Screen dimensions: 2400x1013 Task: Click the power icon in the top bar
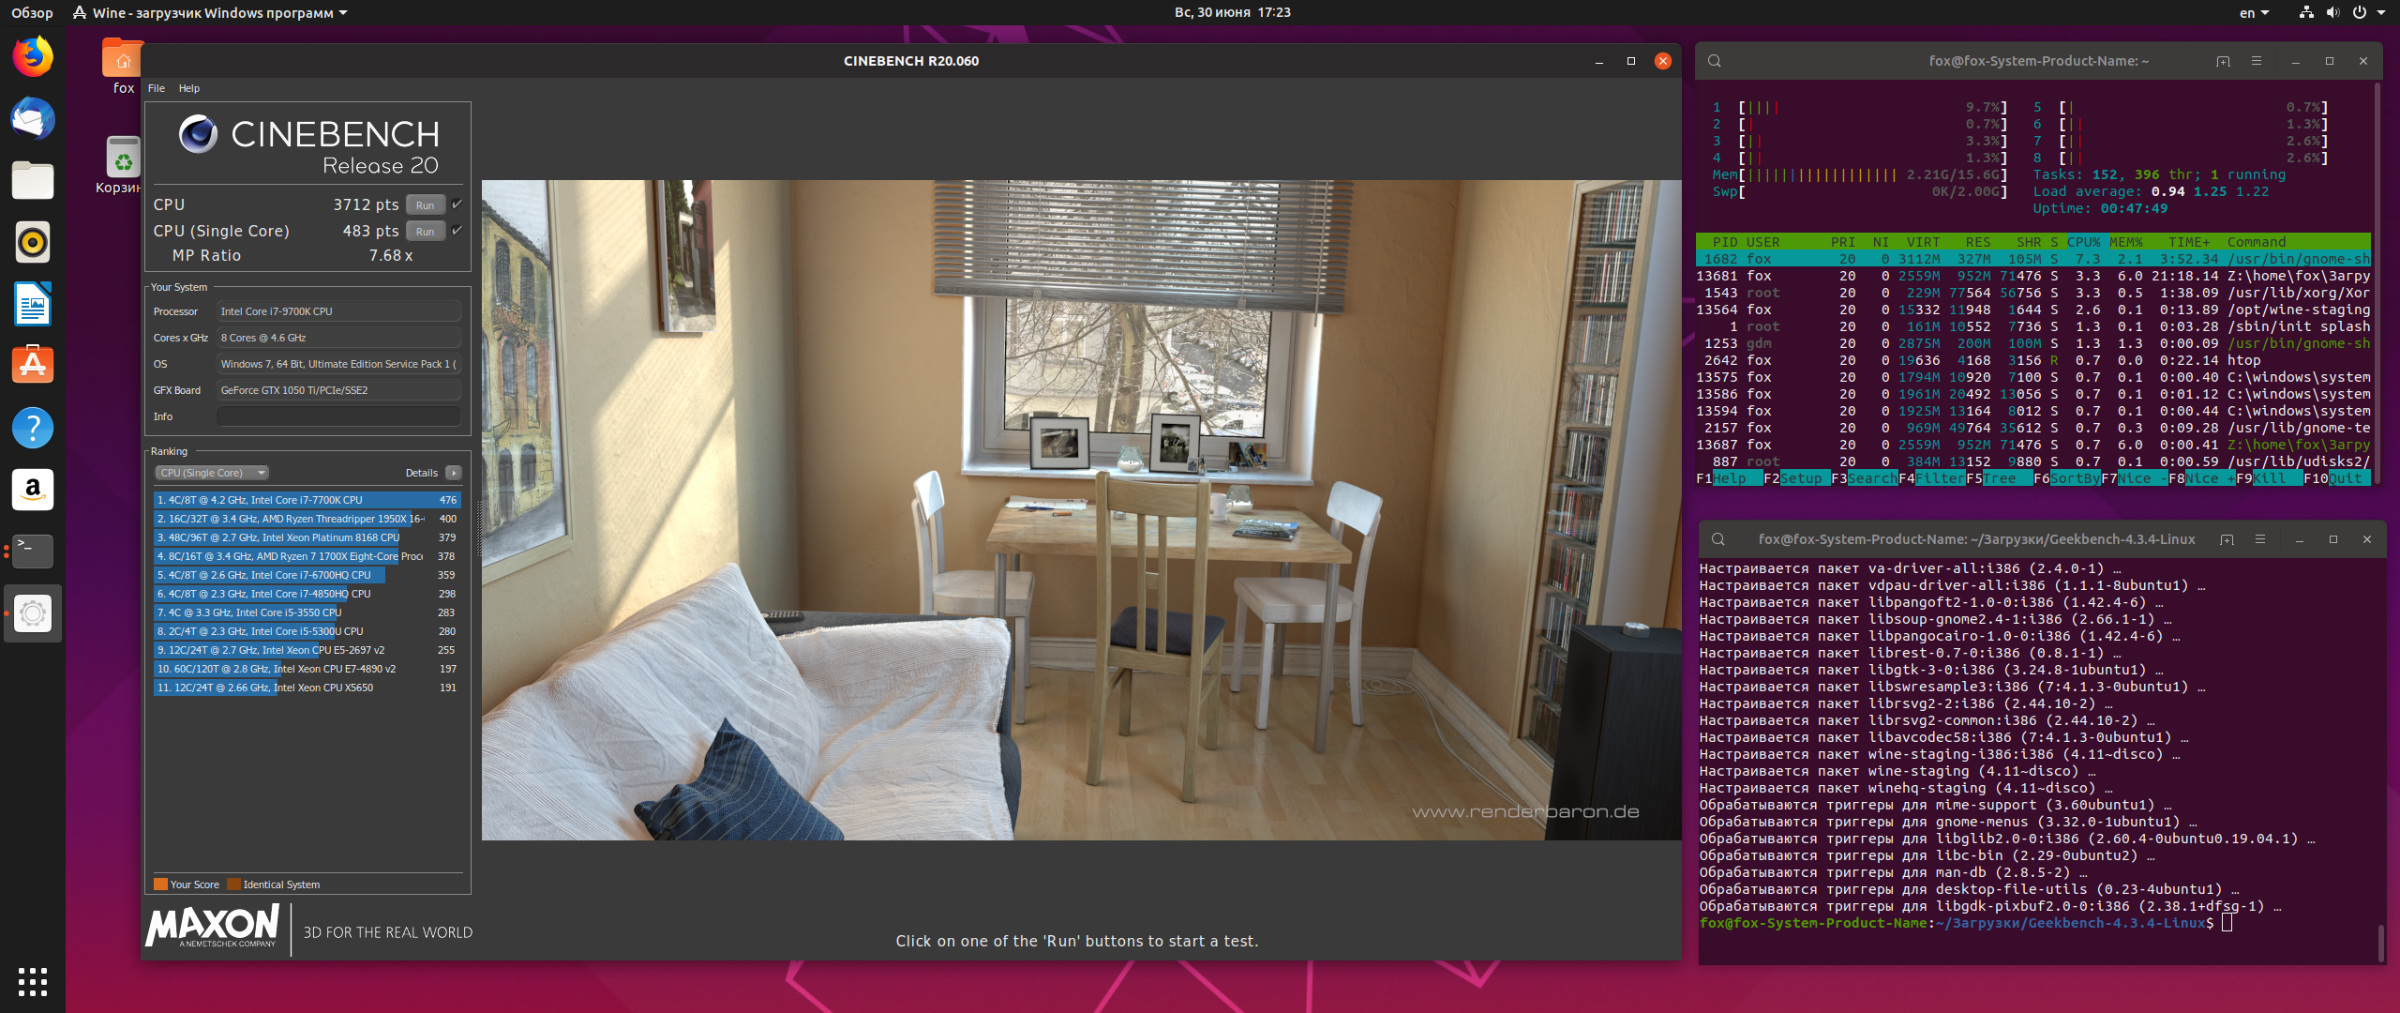pos(2359,13)
